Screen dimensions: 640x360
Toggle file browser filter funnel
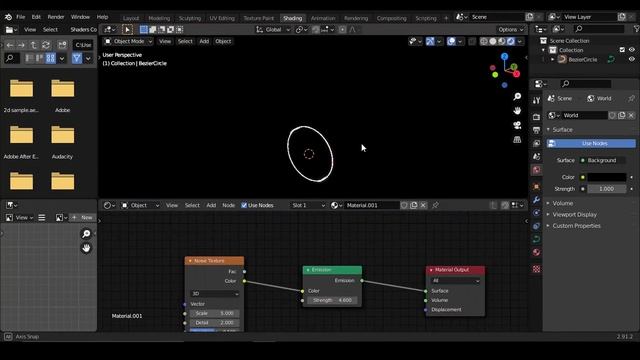click(x=77, y=58)
